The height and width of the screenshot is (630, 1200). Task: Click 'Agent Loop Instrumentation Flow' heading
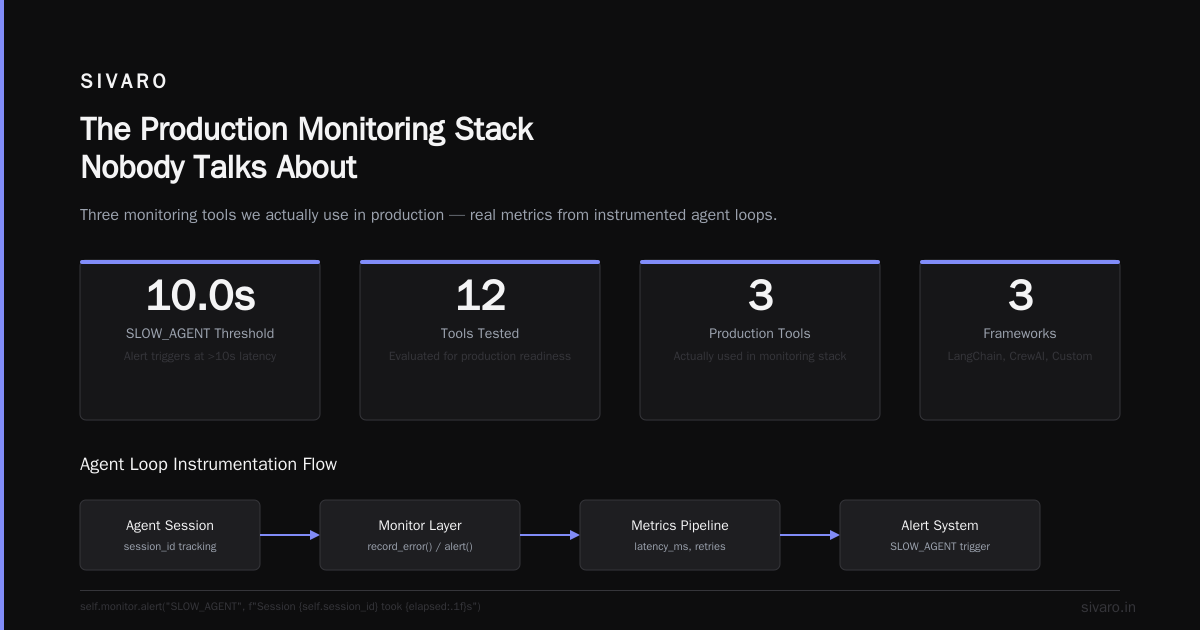tap(208, 464)
